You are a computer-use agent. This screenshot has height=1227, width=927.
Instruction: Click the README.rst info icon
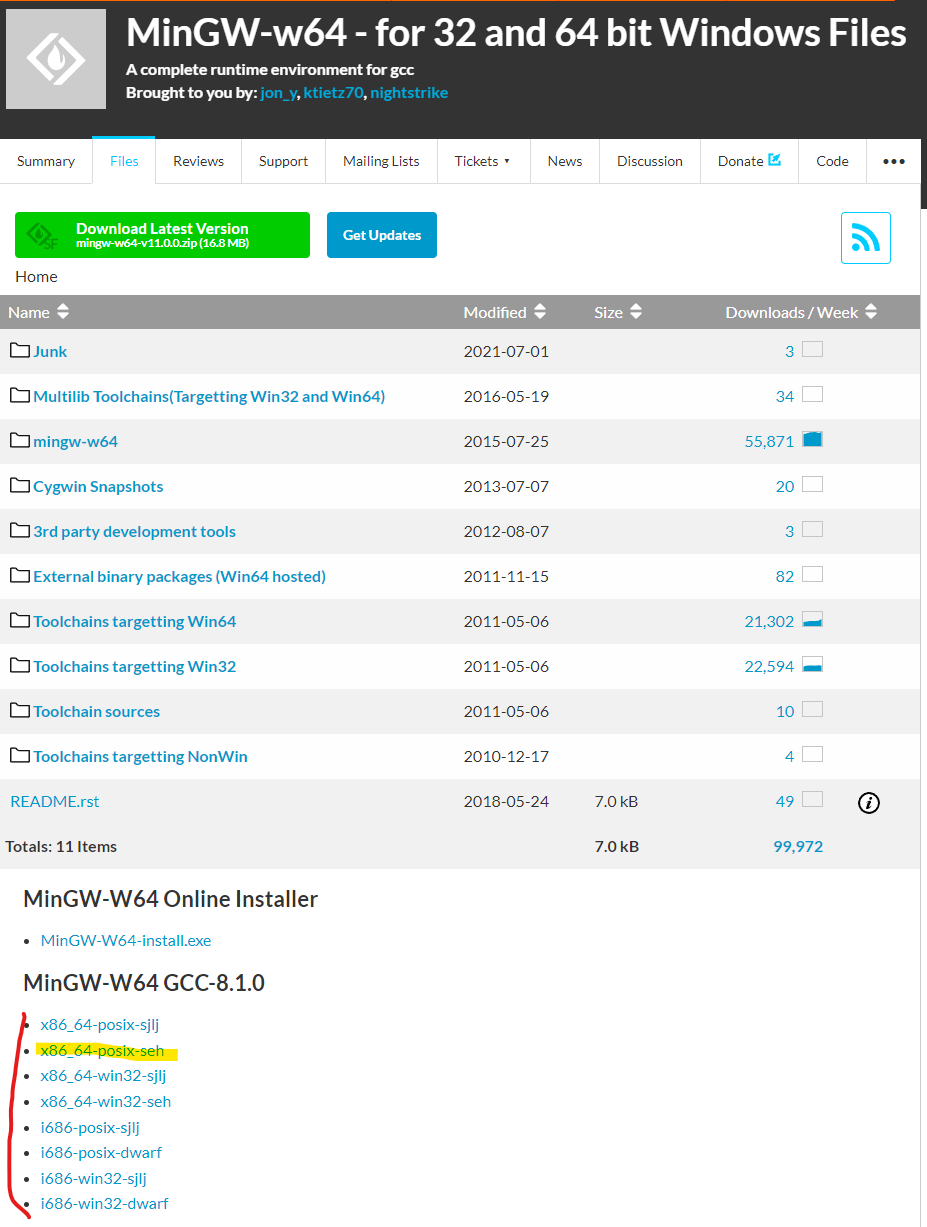(x=869, y=802)
